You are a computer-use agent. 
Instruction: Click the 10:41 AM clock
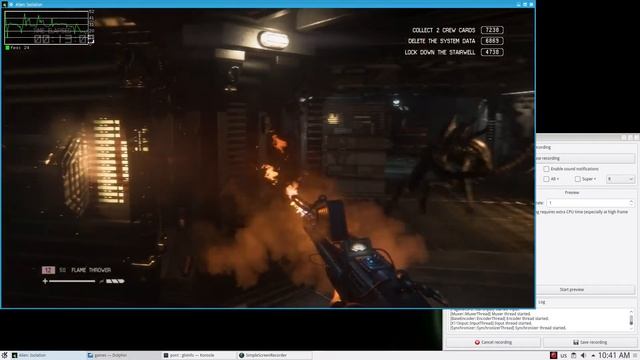(614, 356)
